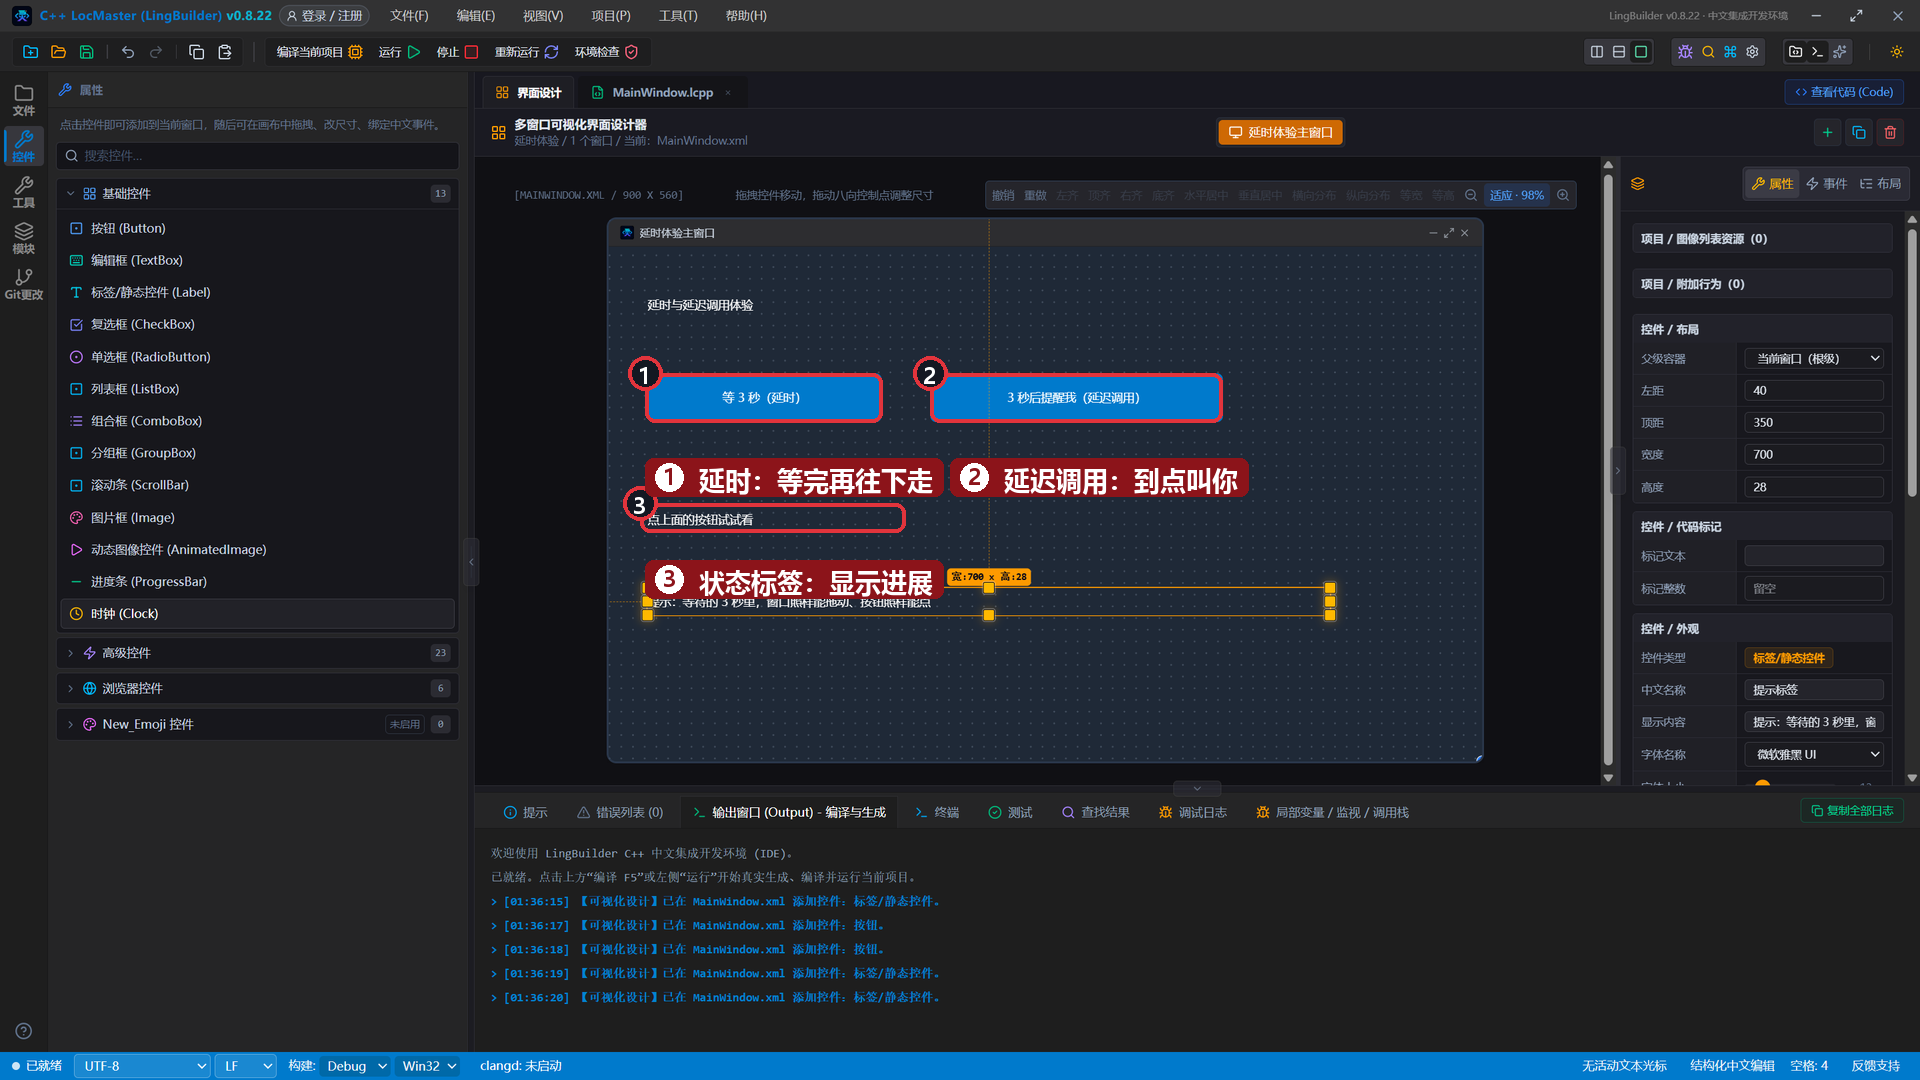Select the split-rows layout icon
Screen dimensions: 1920x1080
point(1619,52)
